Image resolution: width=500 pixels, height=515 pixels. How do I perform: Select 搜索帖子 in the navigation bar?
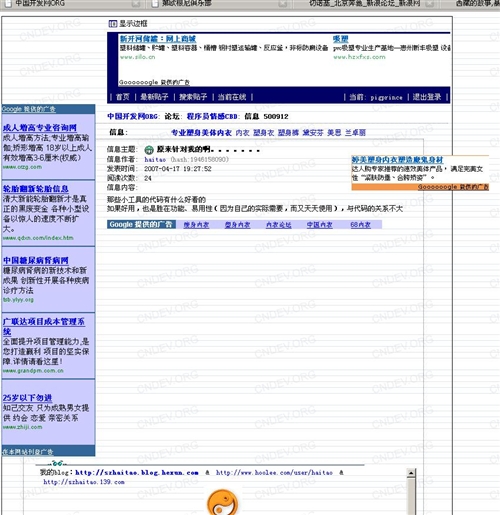193,97
